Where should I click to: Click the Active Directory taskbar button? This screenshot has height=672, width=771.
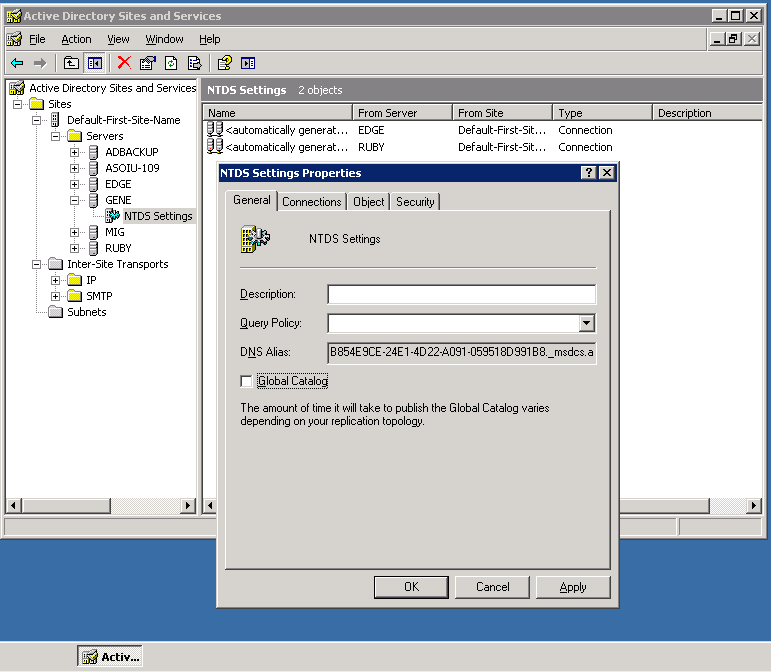110,657
